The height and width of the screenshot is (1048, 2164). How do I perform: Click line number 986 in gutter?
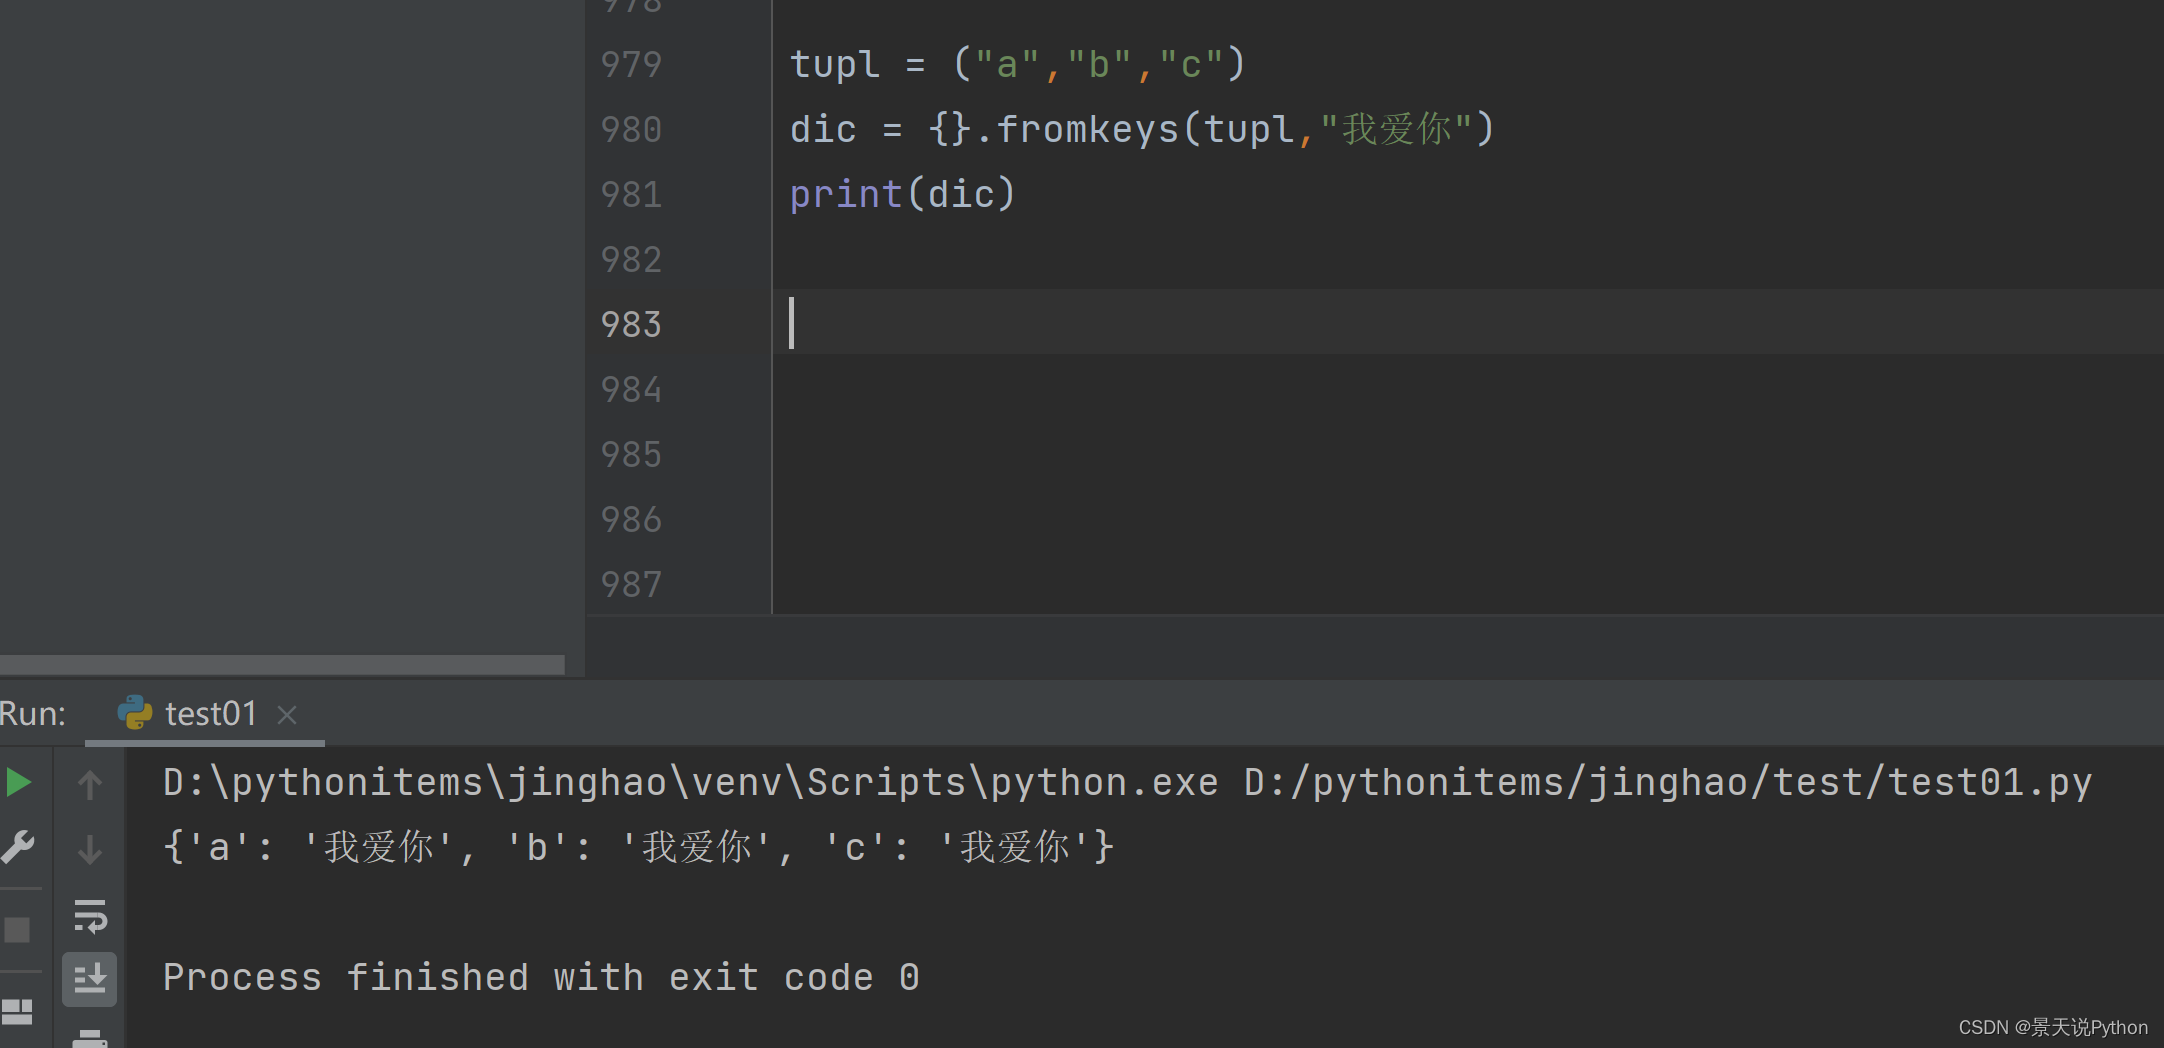631,520
